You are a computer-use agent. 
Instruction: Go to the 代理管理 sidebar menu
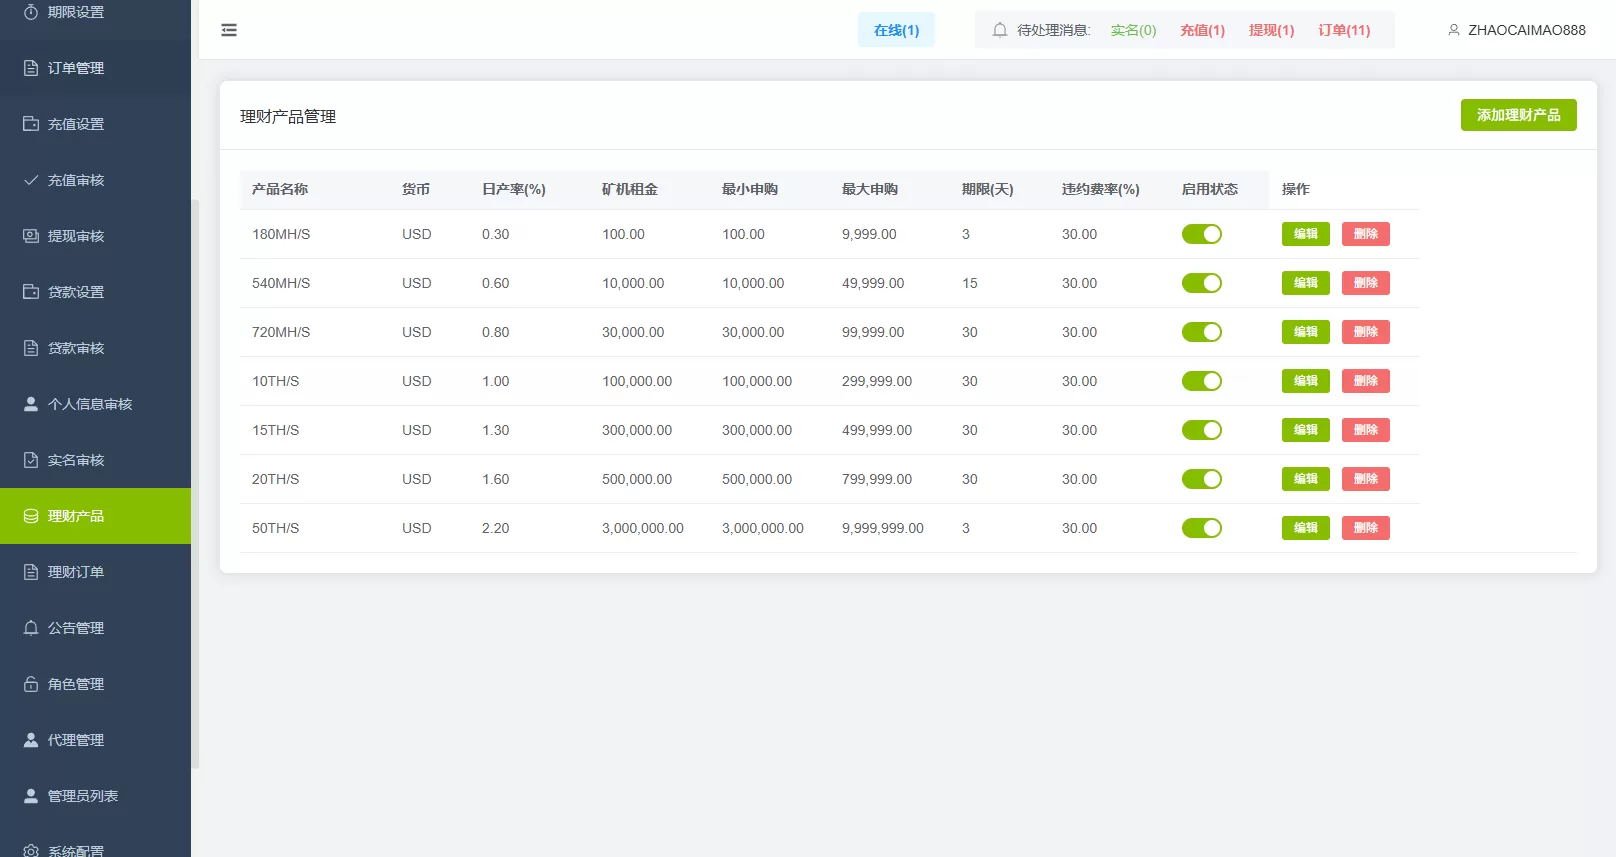tap(76, 740)
